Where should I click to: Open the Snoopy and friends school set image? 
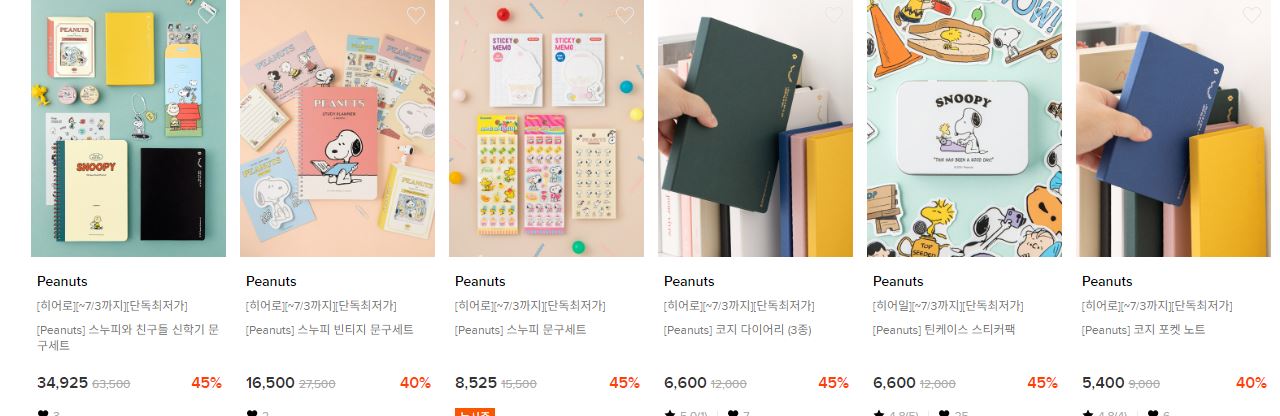pos(128,128)
